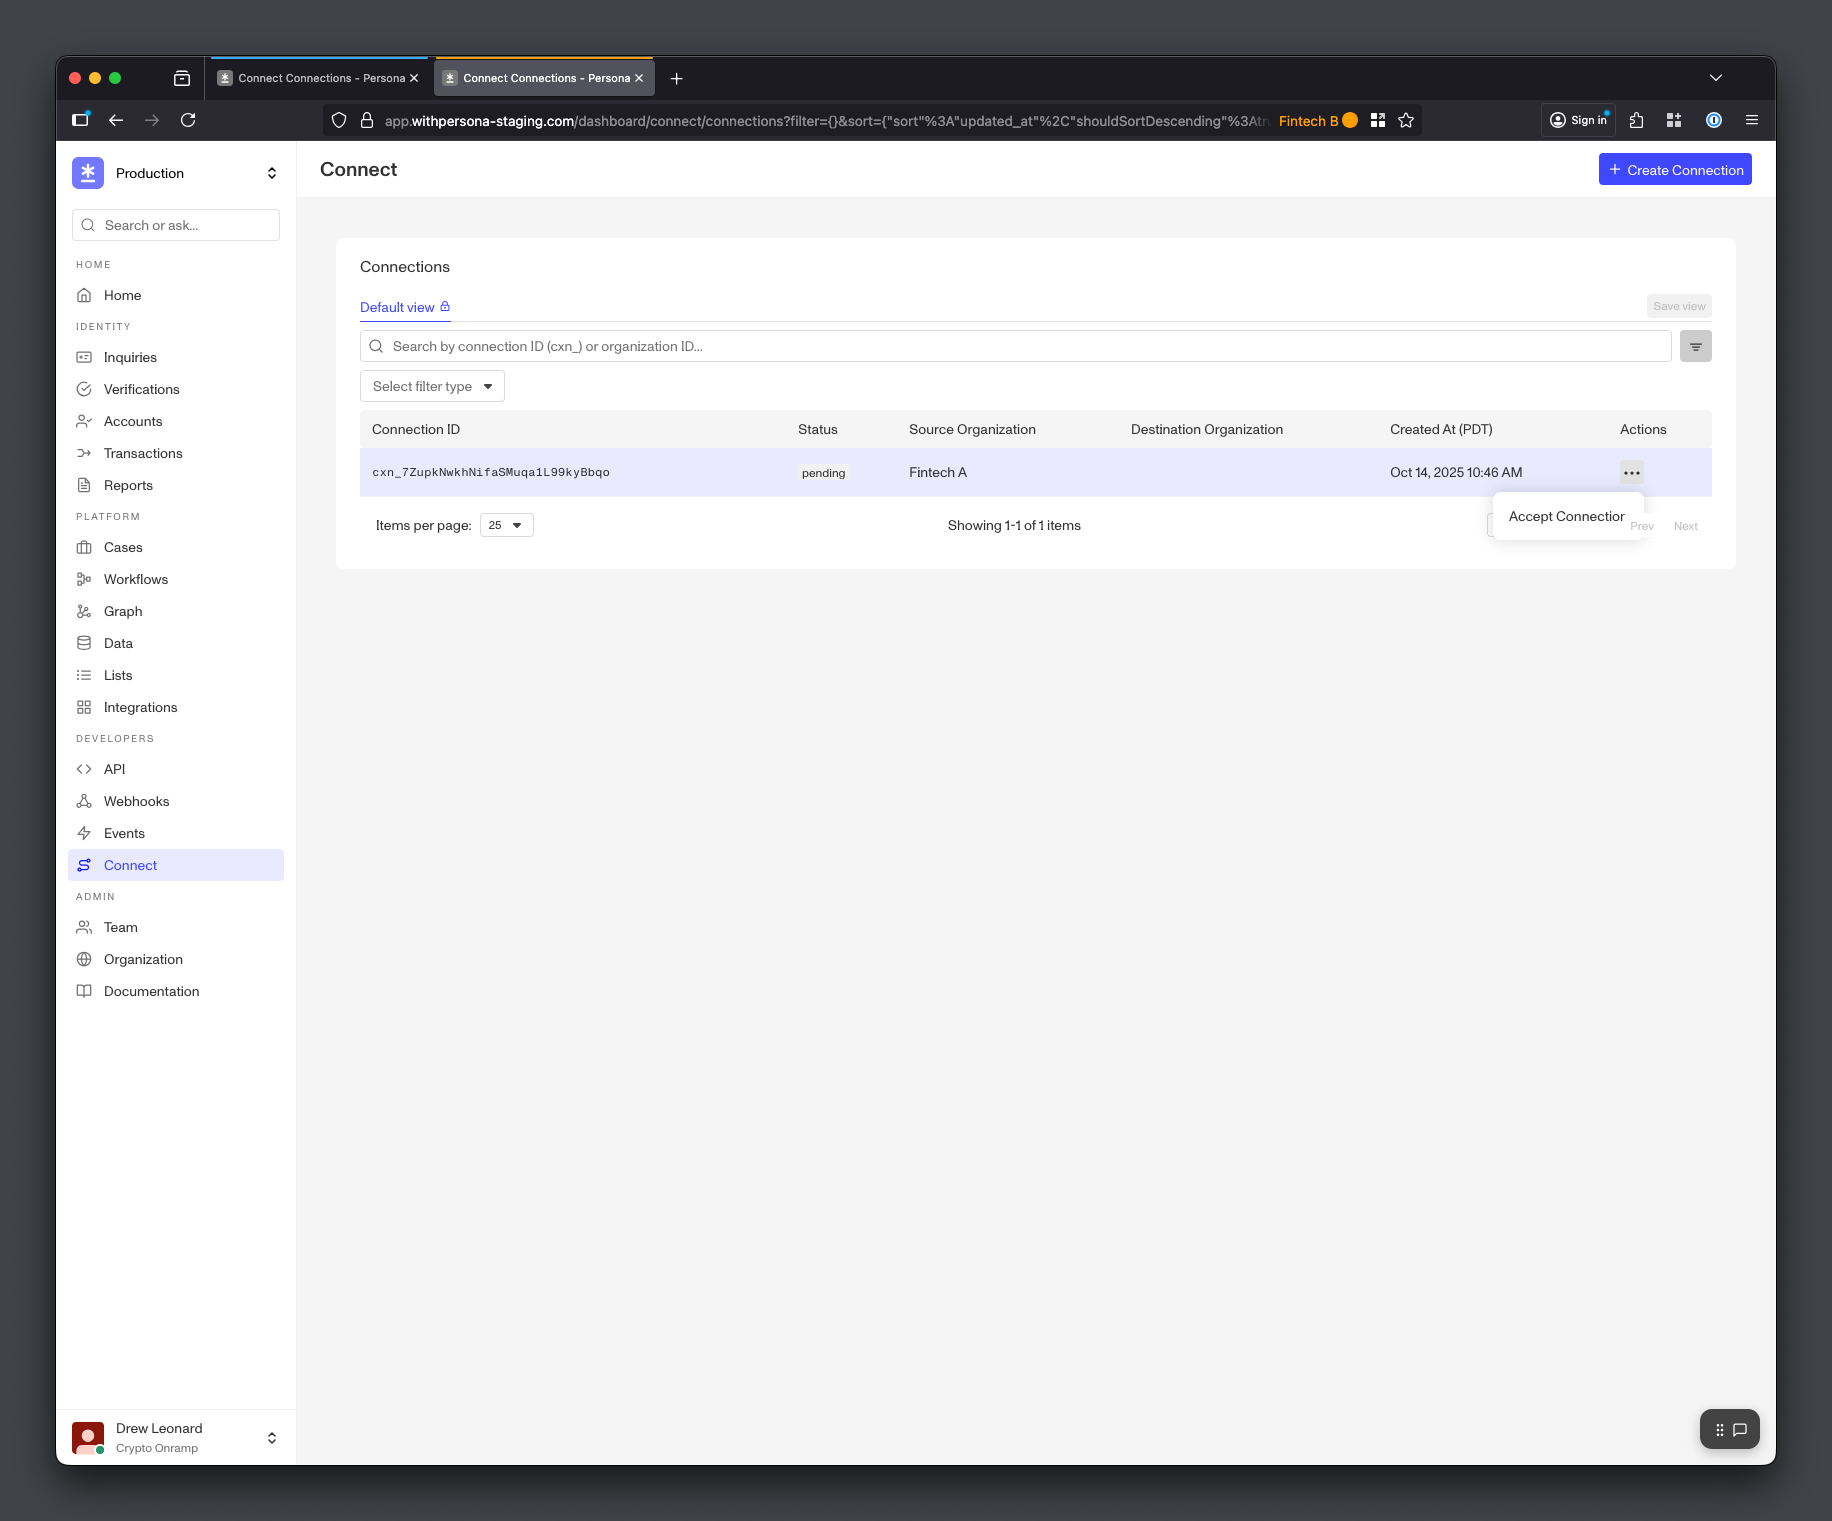Open the browser extensions puzzle icon
The image size is (1832, 1521).
[1636, 121]
